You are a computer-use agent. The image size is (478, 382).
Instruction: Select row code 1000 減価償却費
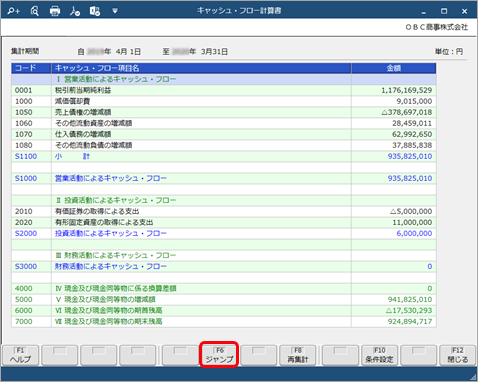(224, 101)
